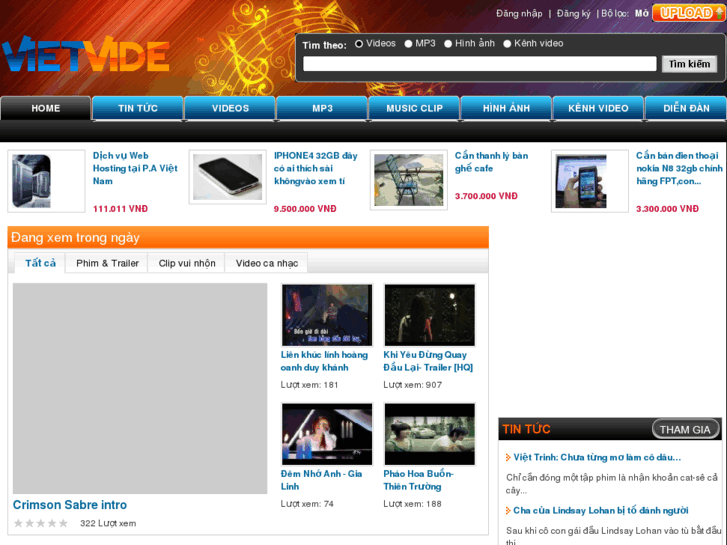Screen dimensions: 727x545
Task: Click the iPhone 4 product thumbnail
Action: click(228, 177)
